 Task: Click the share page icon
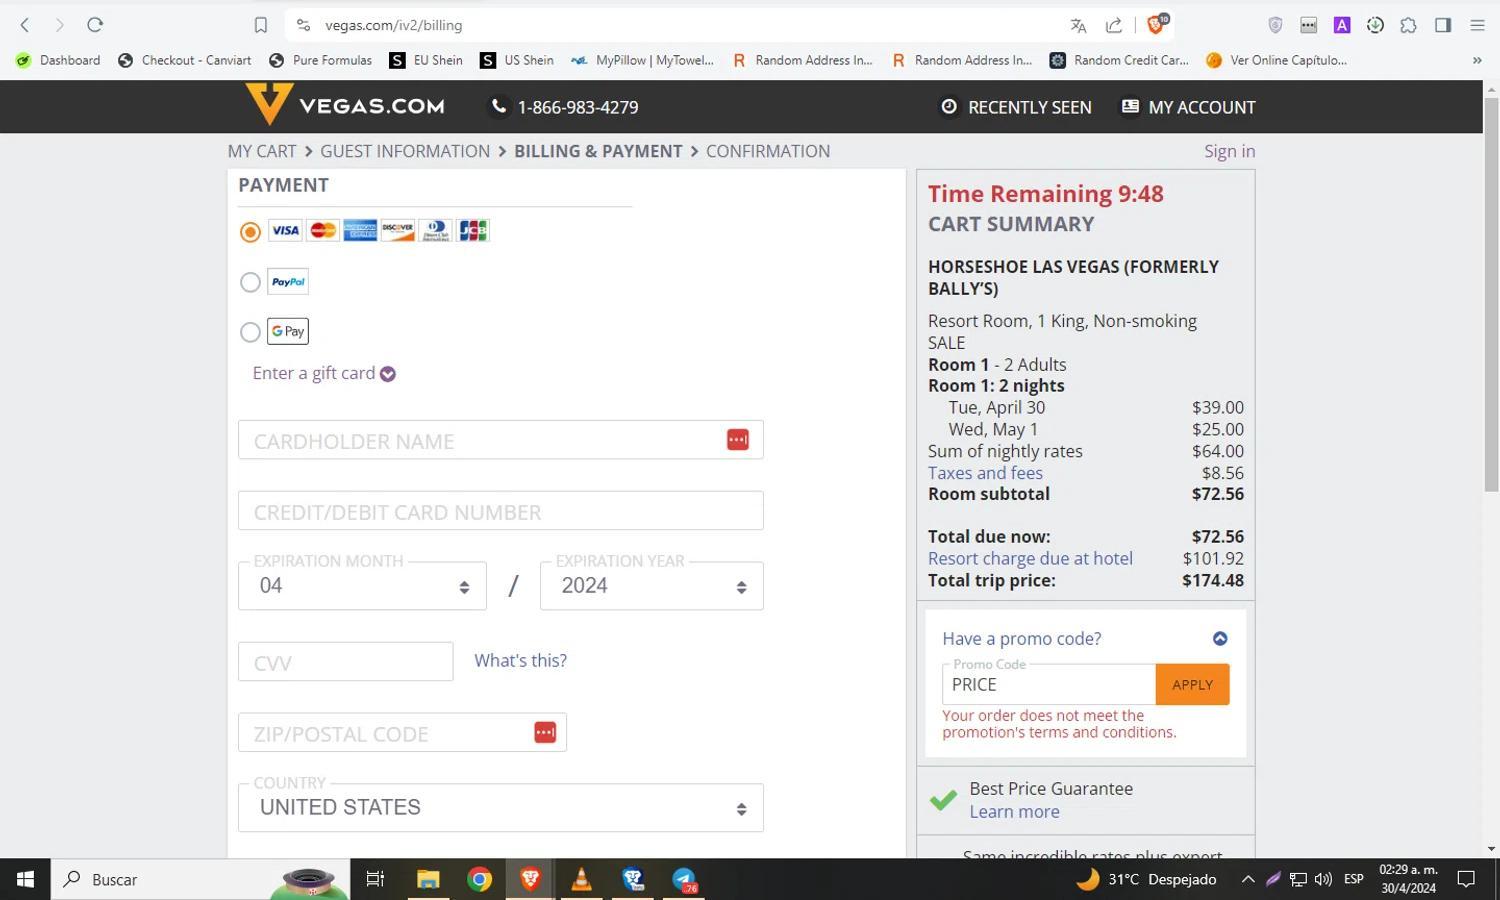point(1113,25)
